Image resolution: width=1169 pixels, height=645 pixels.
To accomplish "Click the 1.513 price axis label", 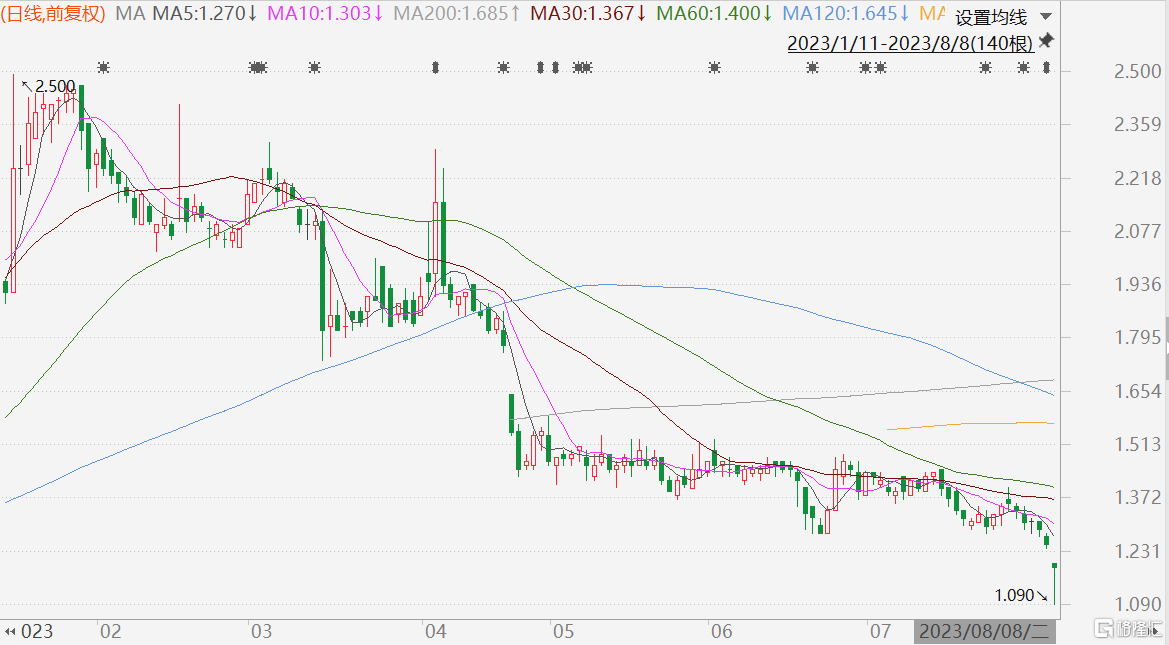I will click(1138, 444).
